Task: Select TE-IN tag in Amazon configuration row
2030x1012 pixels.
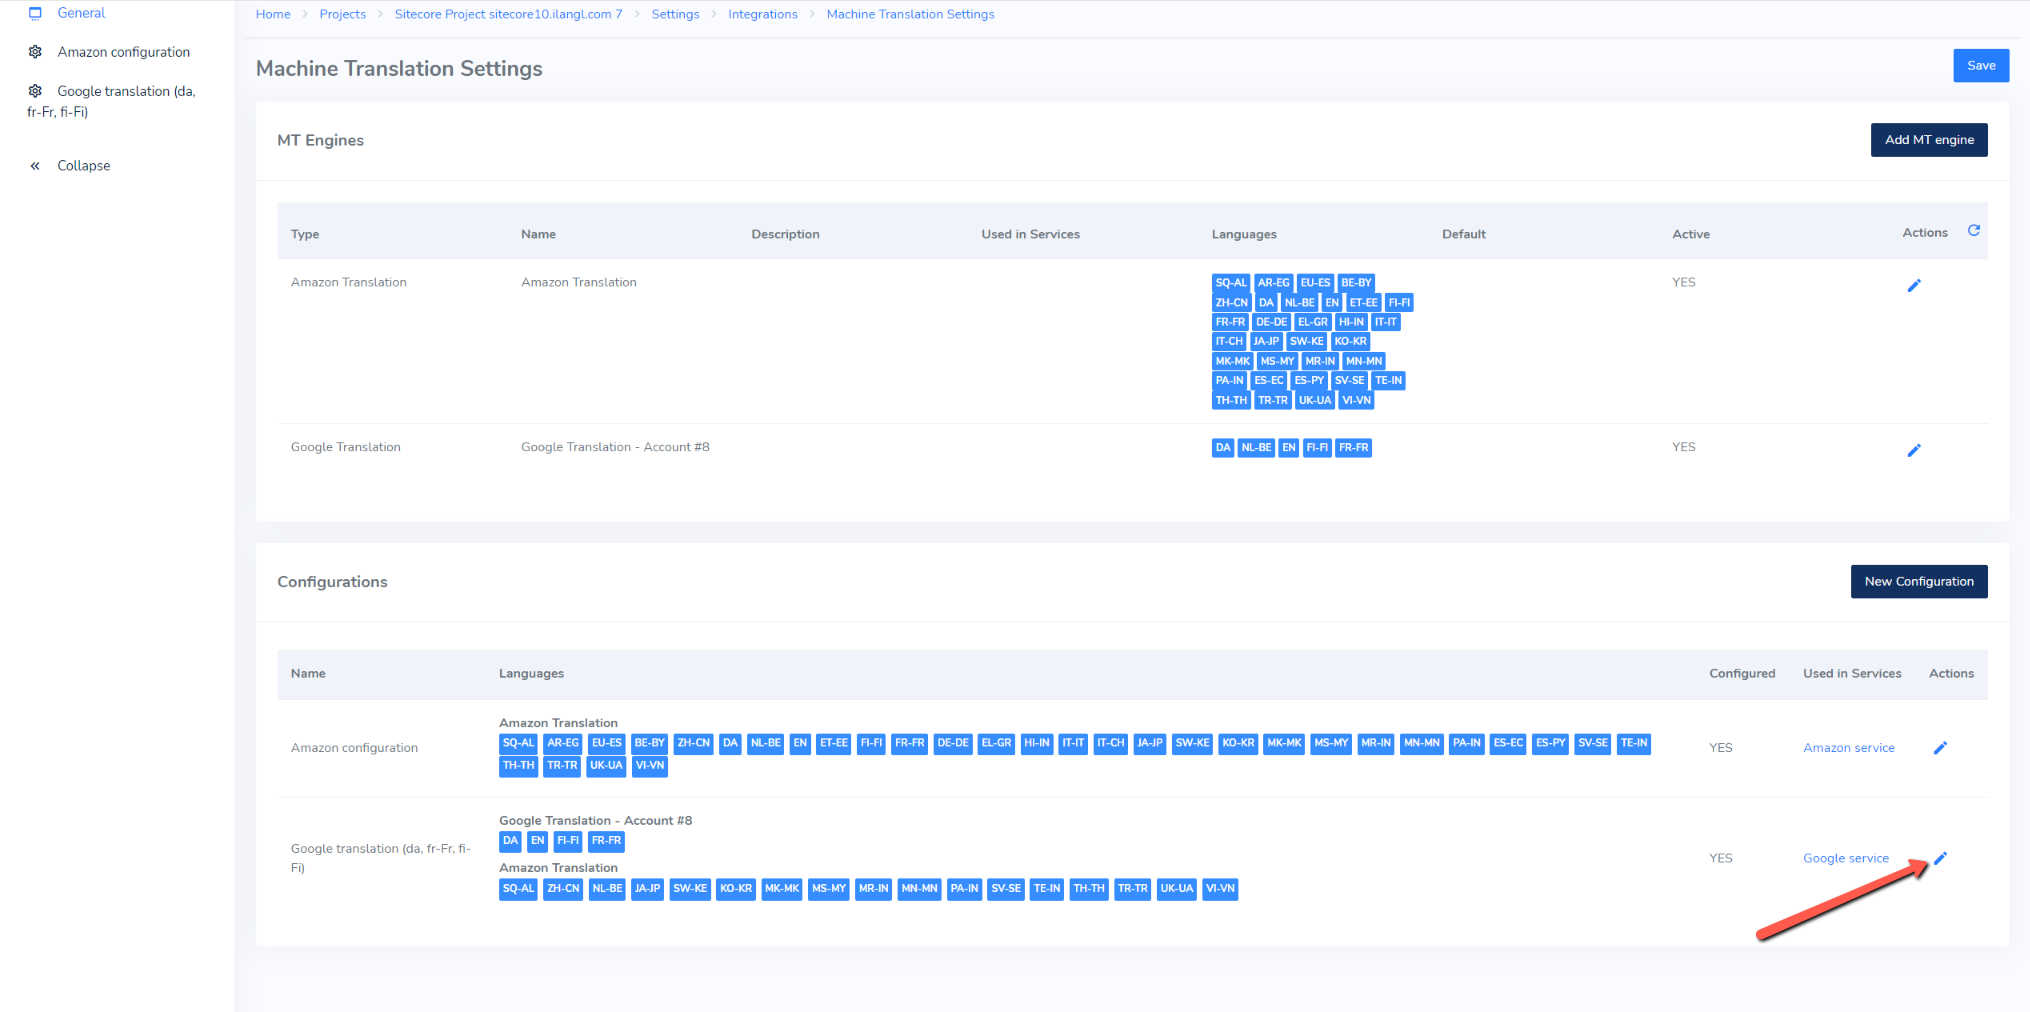Action: point(1634,743)
